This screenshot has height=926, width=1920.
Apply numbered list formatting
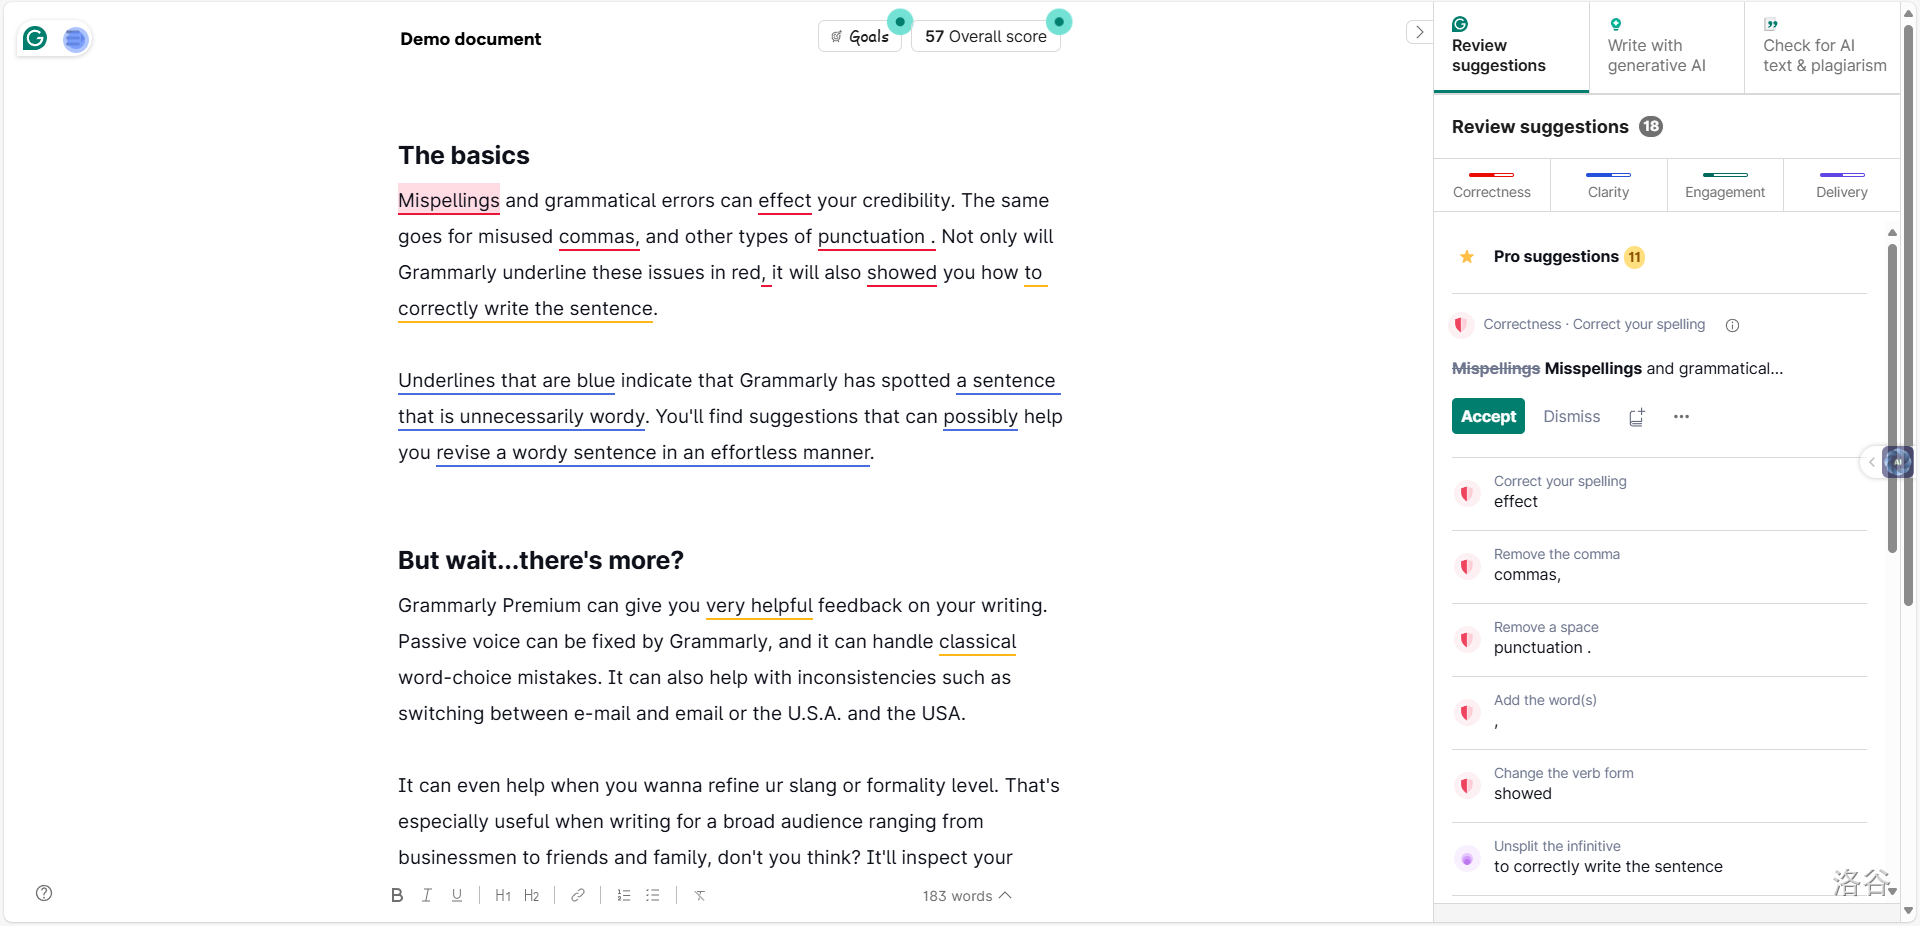[624, 895]
